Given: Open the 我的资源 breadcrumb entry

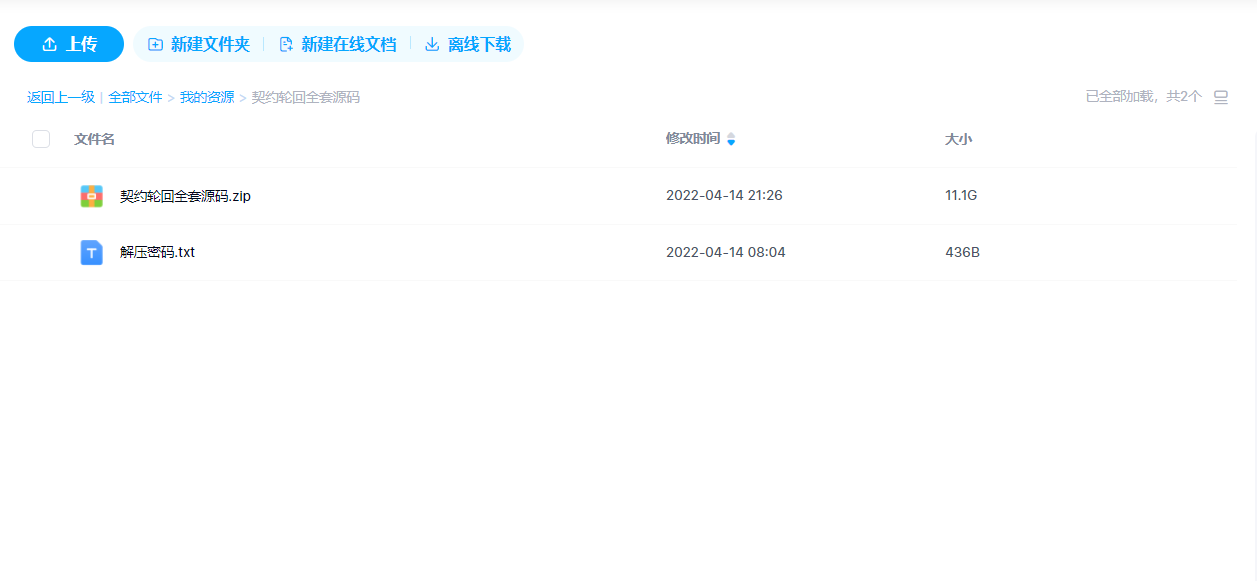Looking at the screenshot, I should (205, 96).
